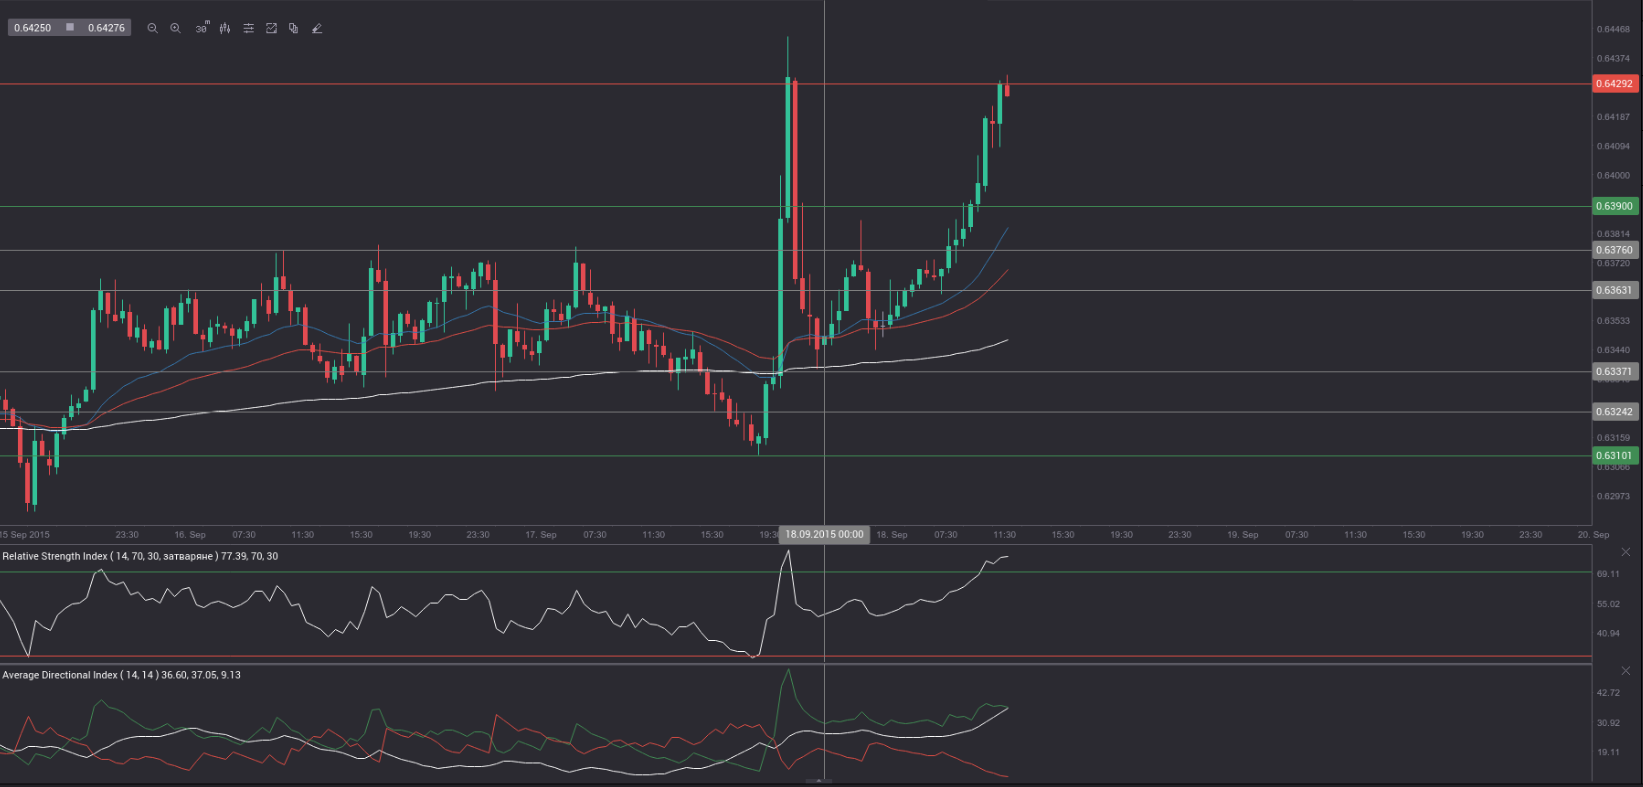Close the Relative Strength Index panel
This screenshot has height=787, width=1643.
[x=1626, y=552]
